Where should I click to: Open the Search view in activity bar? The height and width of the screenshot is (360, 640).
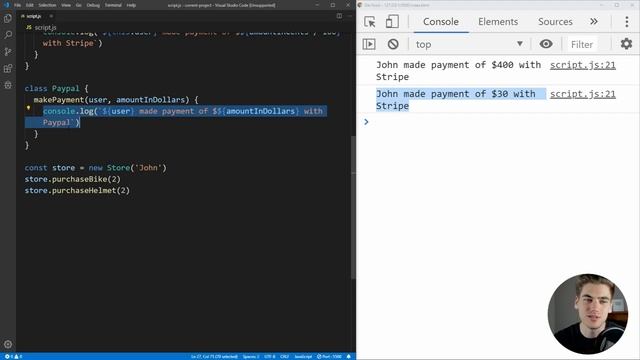(8, 35)
